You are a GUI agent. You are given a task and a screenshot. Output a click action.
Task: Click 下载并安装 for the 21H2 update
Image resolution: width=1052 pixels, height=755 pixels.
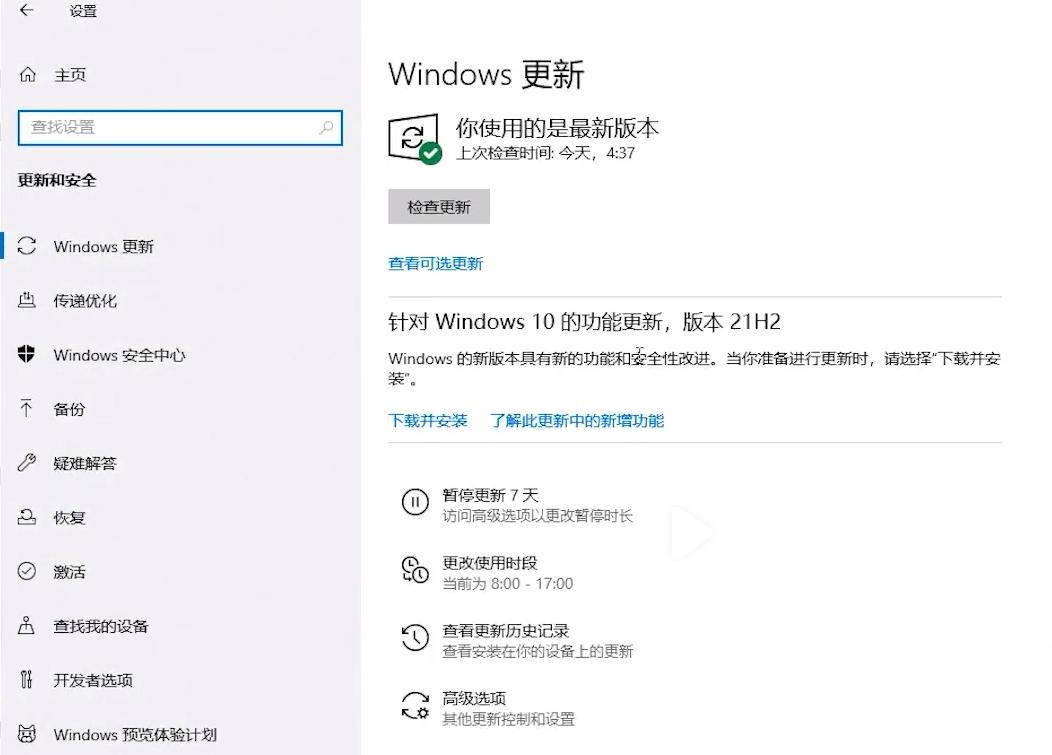tap(428, 421)
